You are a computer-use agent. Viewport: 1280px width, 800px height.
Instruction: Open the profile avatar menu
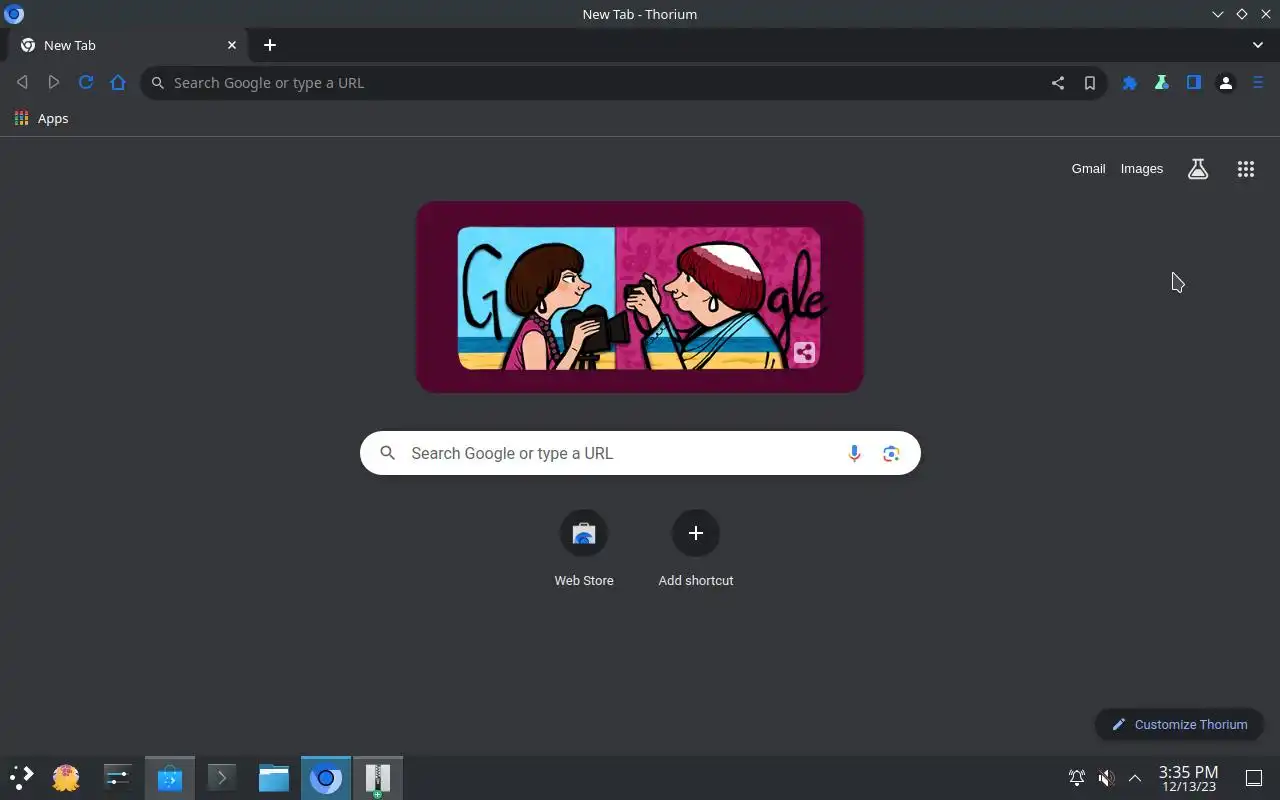point(1226,83)
